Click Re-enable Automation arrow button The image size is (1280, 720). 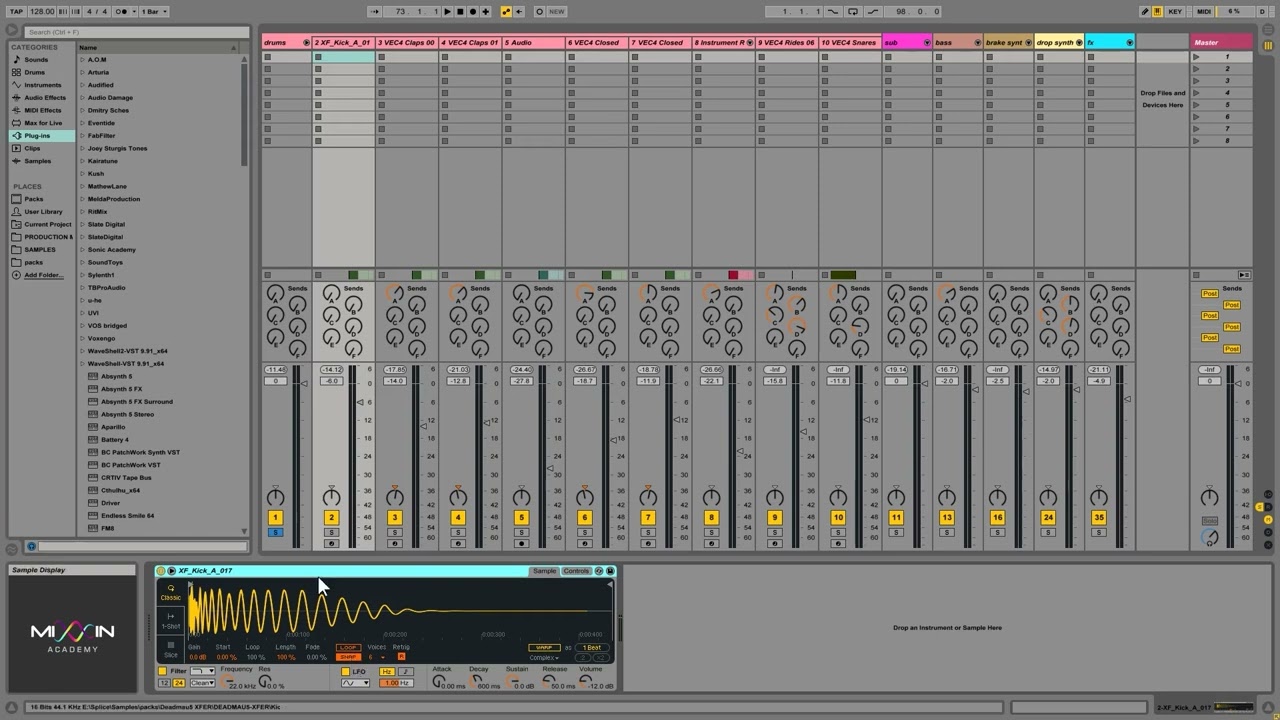coord(519,11)
